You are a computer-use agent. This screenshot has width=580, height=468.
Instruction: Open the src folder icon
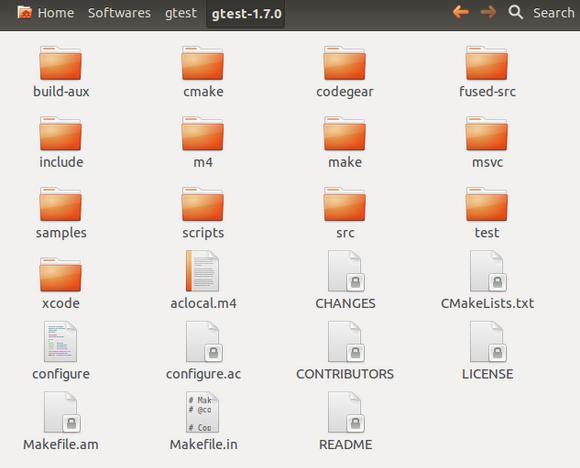(x=345, y=204)
